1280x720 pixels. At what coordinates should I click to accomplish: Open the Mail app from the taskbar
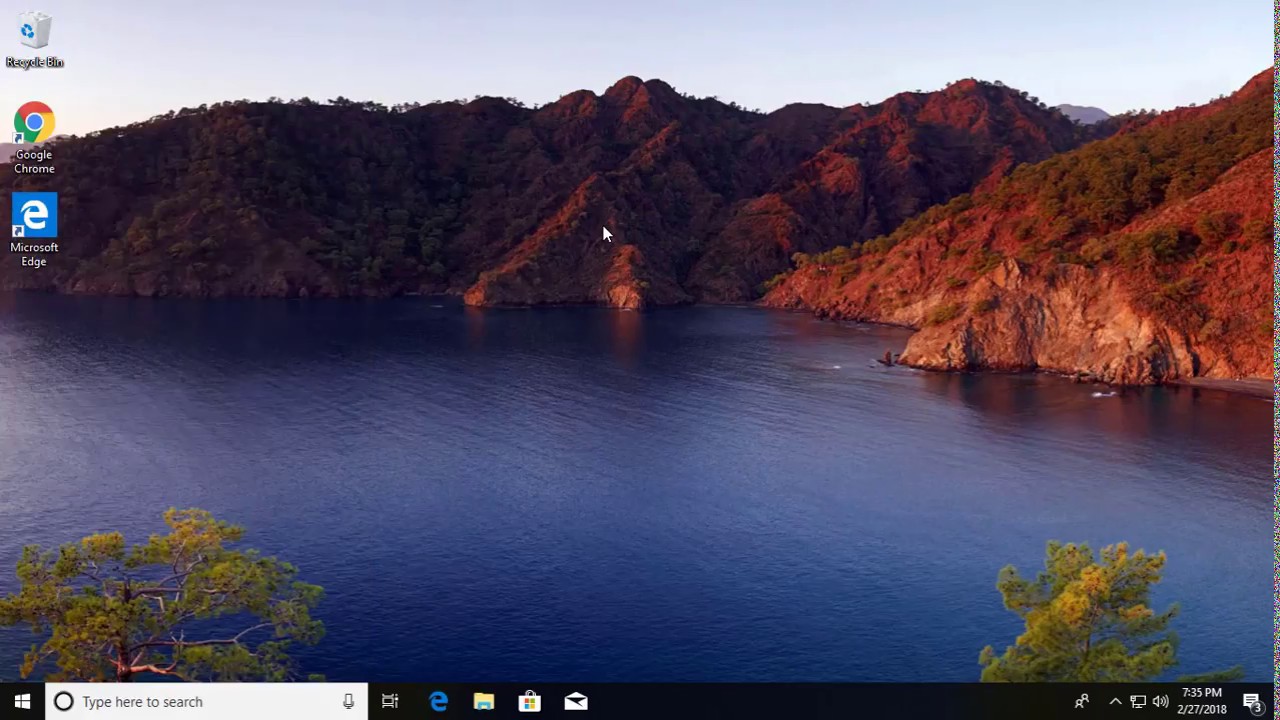tap(576, 702)
